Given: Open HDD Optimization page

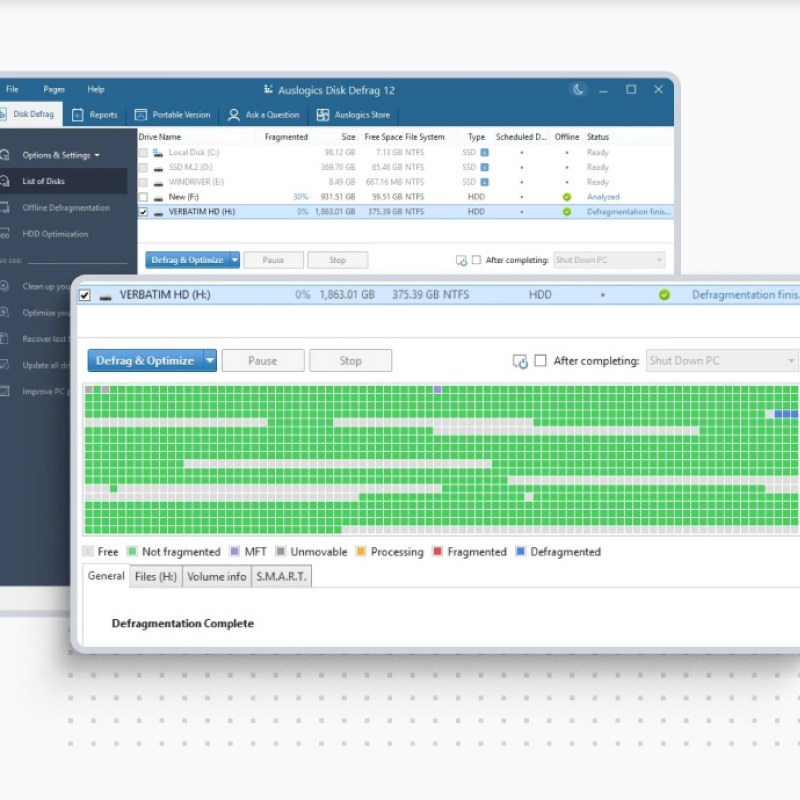Looking at the screenshot, I should [55, 234].
